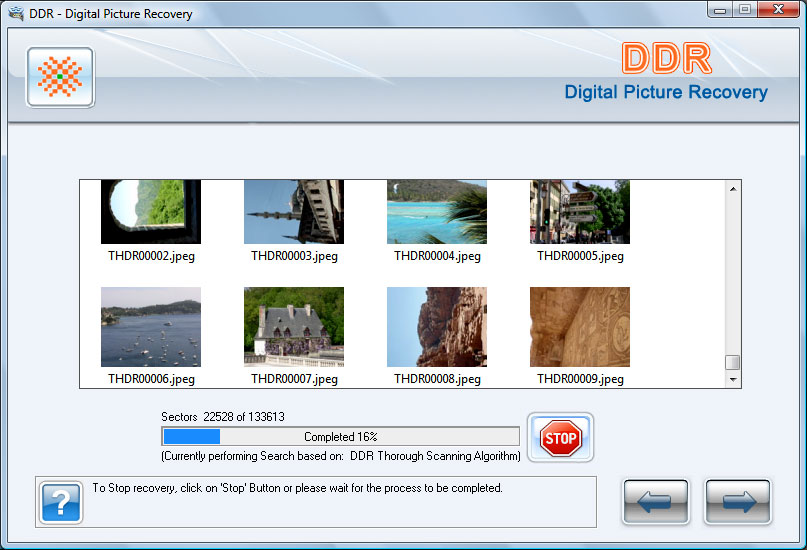The width and height of the screenshot is (807, 550).
Task: Select thumbnail of THDR00007.jpeg stone house
Action: 294,327
